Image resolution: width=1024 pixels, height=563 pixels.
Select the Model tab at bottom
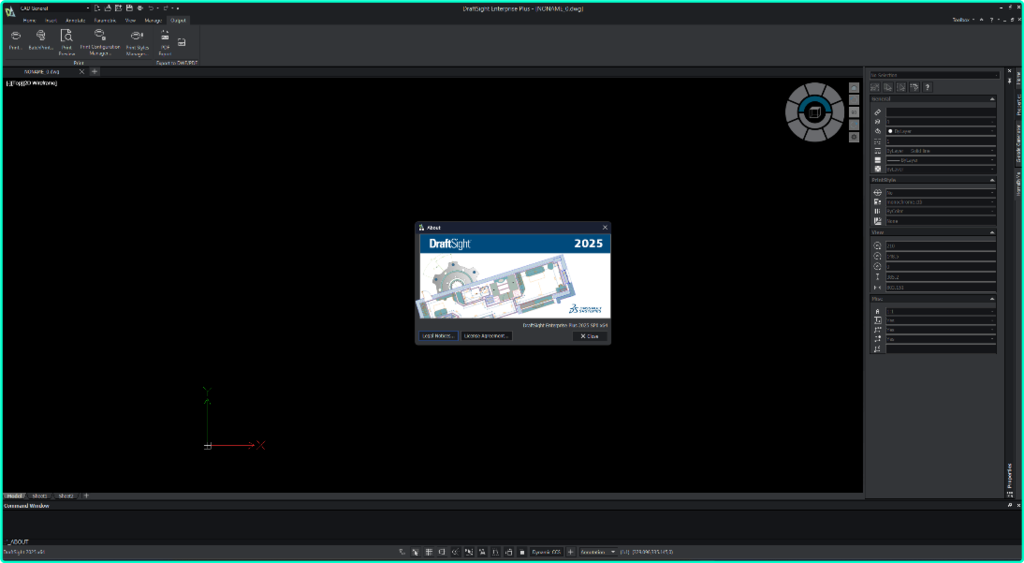[x=15, y=496]
